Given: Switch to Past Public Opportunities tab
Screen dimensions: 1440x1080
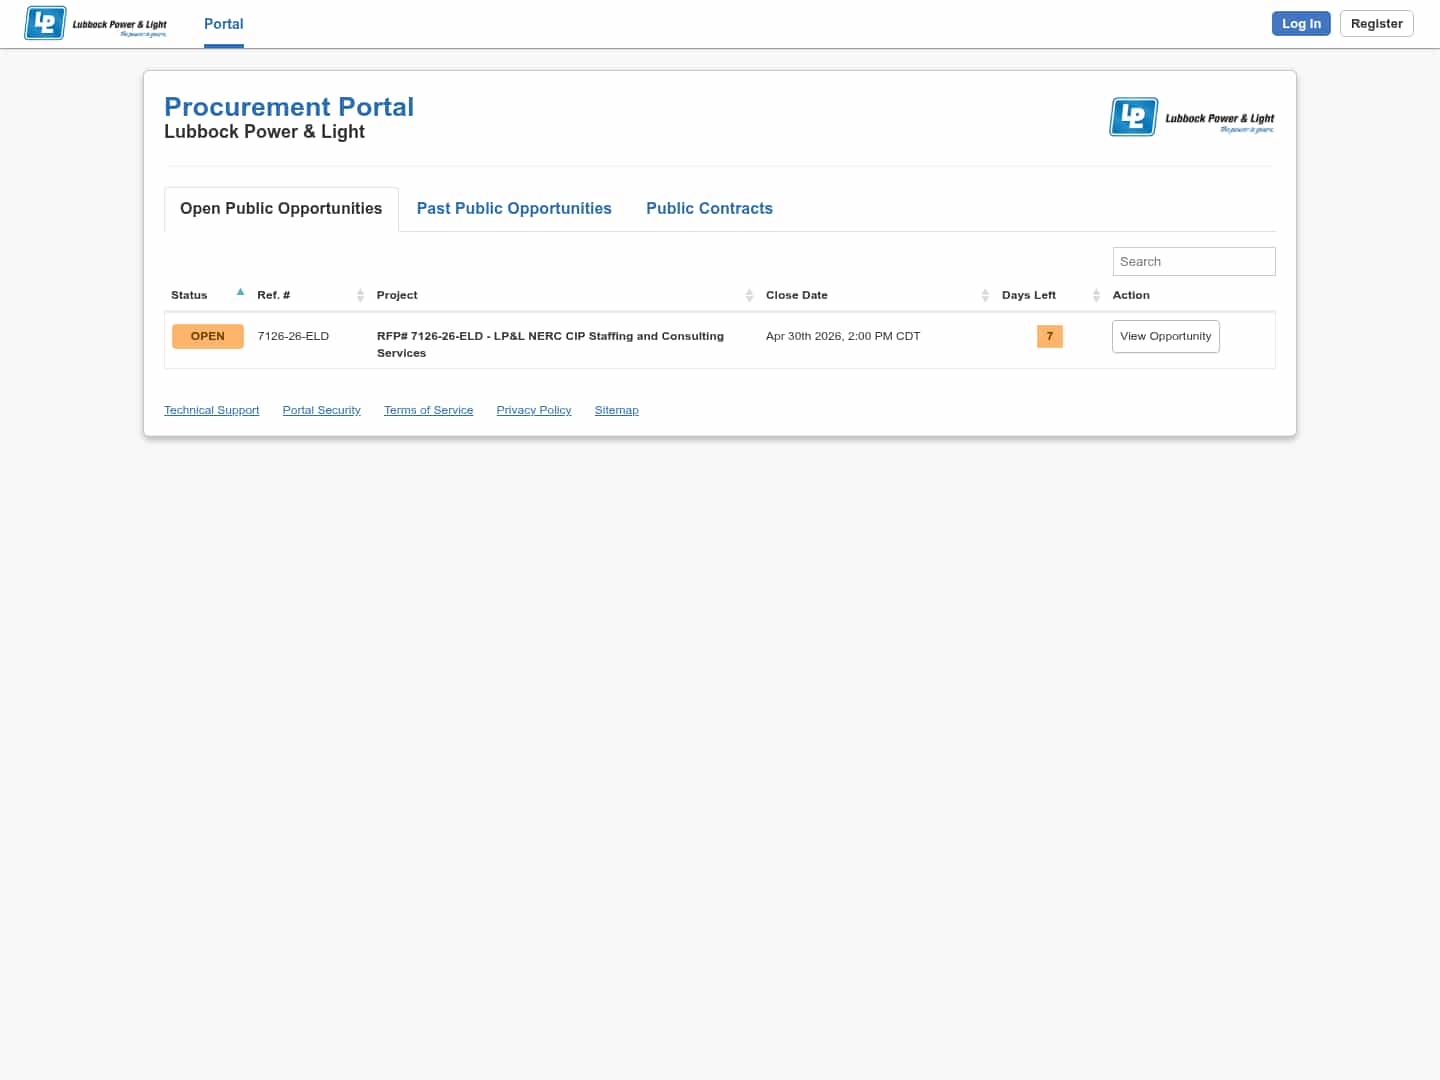Looking at the screenshot, I should 514,208.
